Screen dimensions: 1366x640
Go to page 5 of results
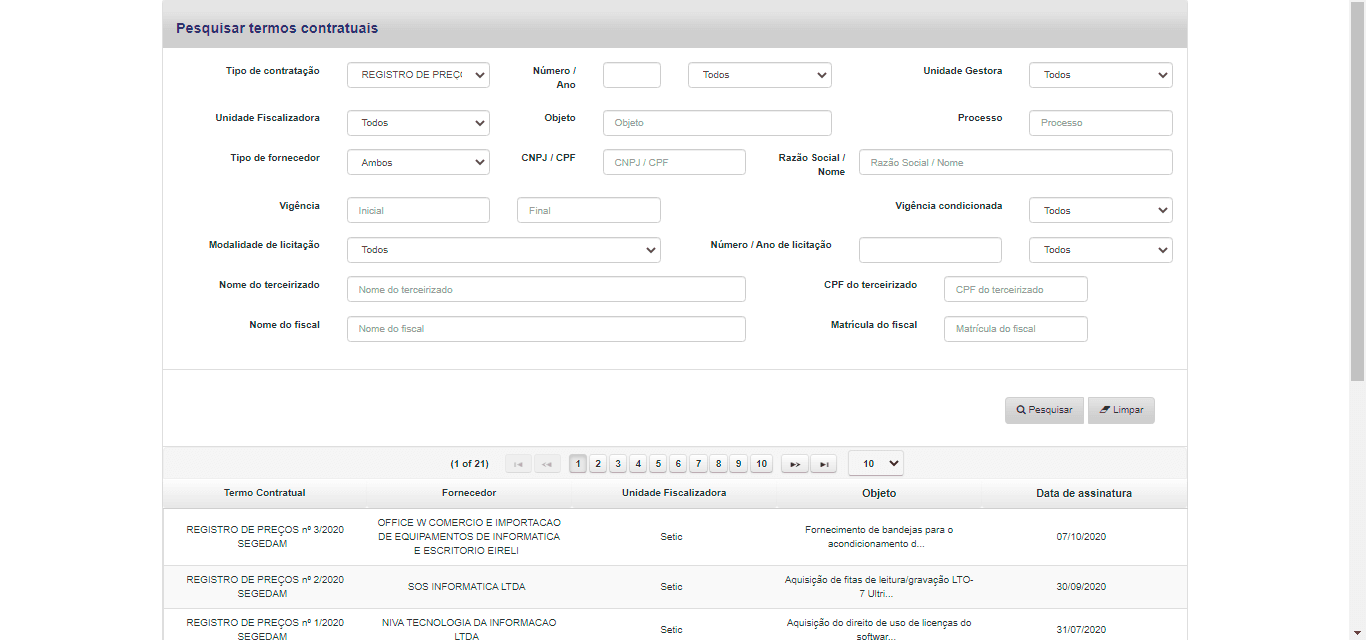658,464
